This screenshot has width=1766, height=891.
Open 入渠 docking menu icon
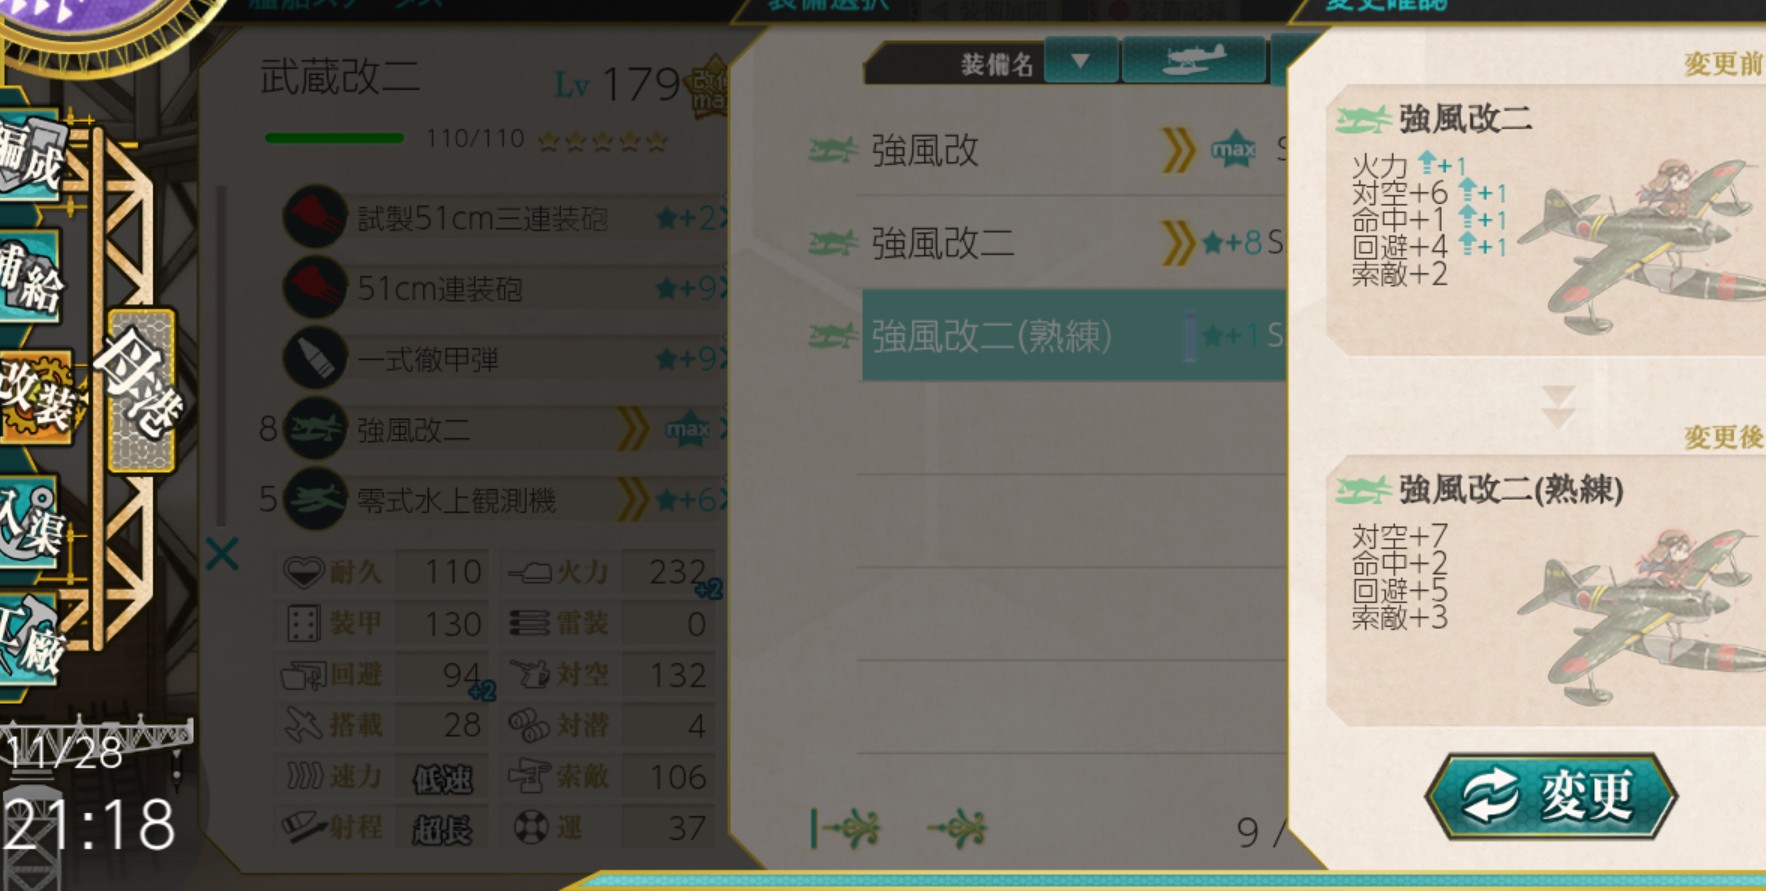click(x=32, y=522)
